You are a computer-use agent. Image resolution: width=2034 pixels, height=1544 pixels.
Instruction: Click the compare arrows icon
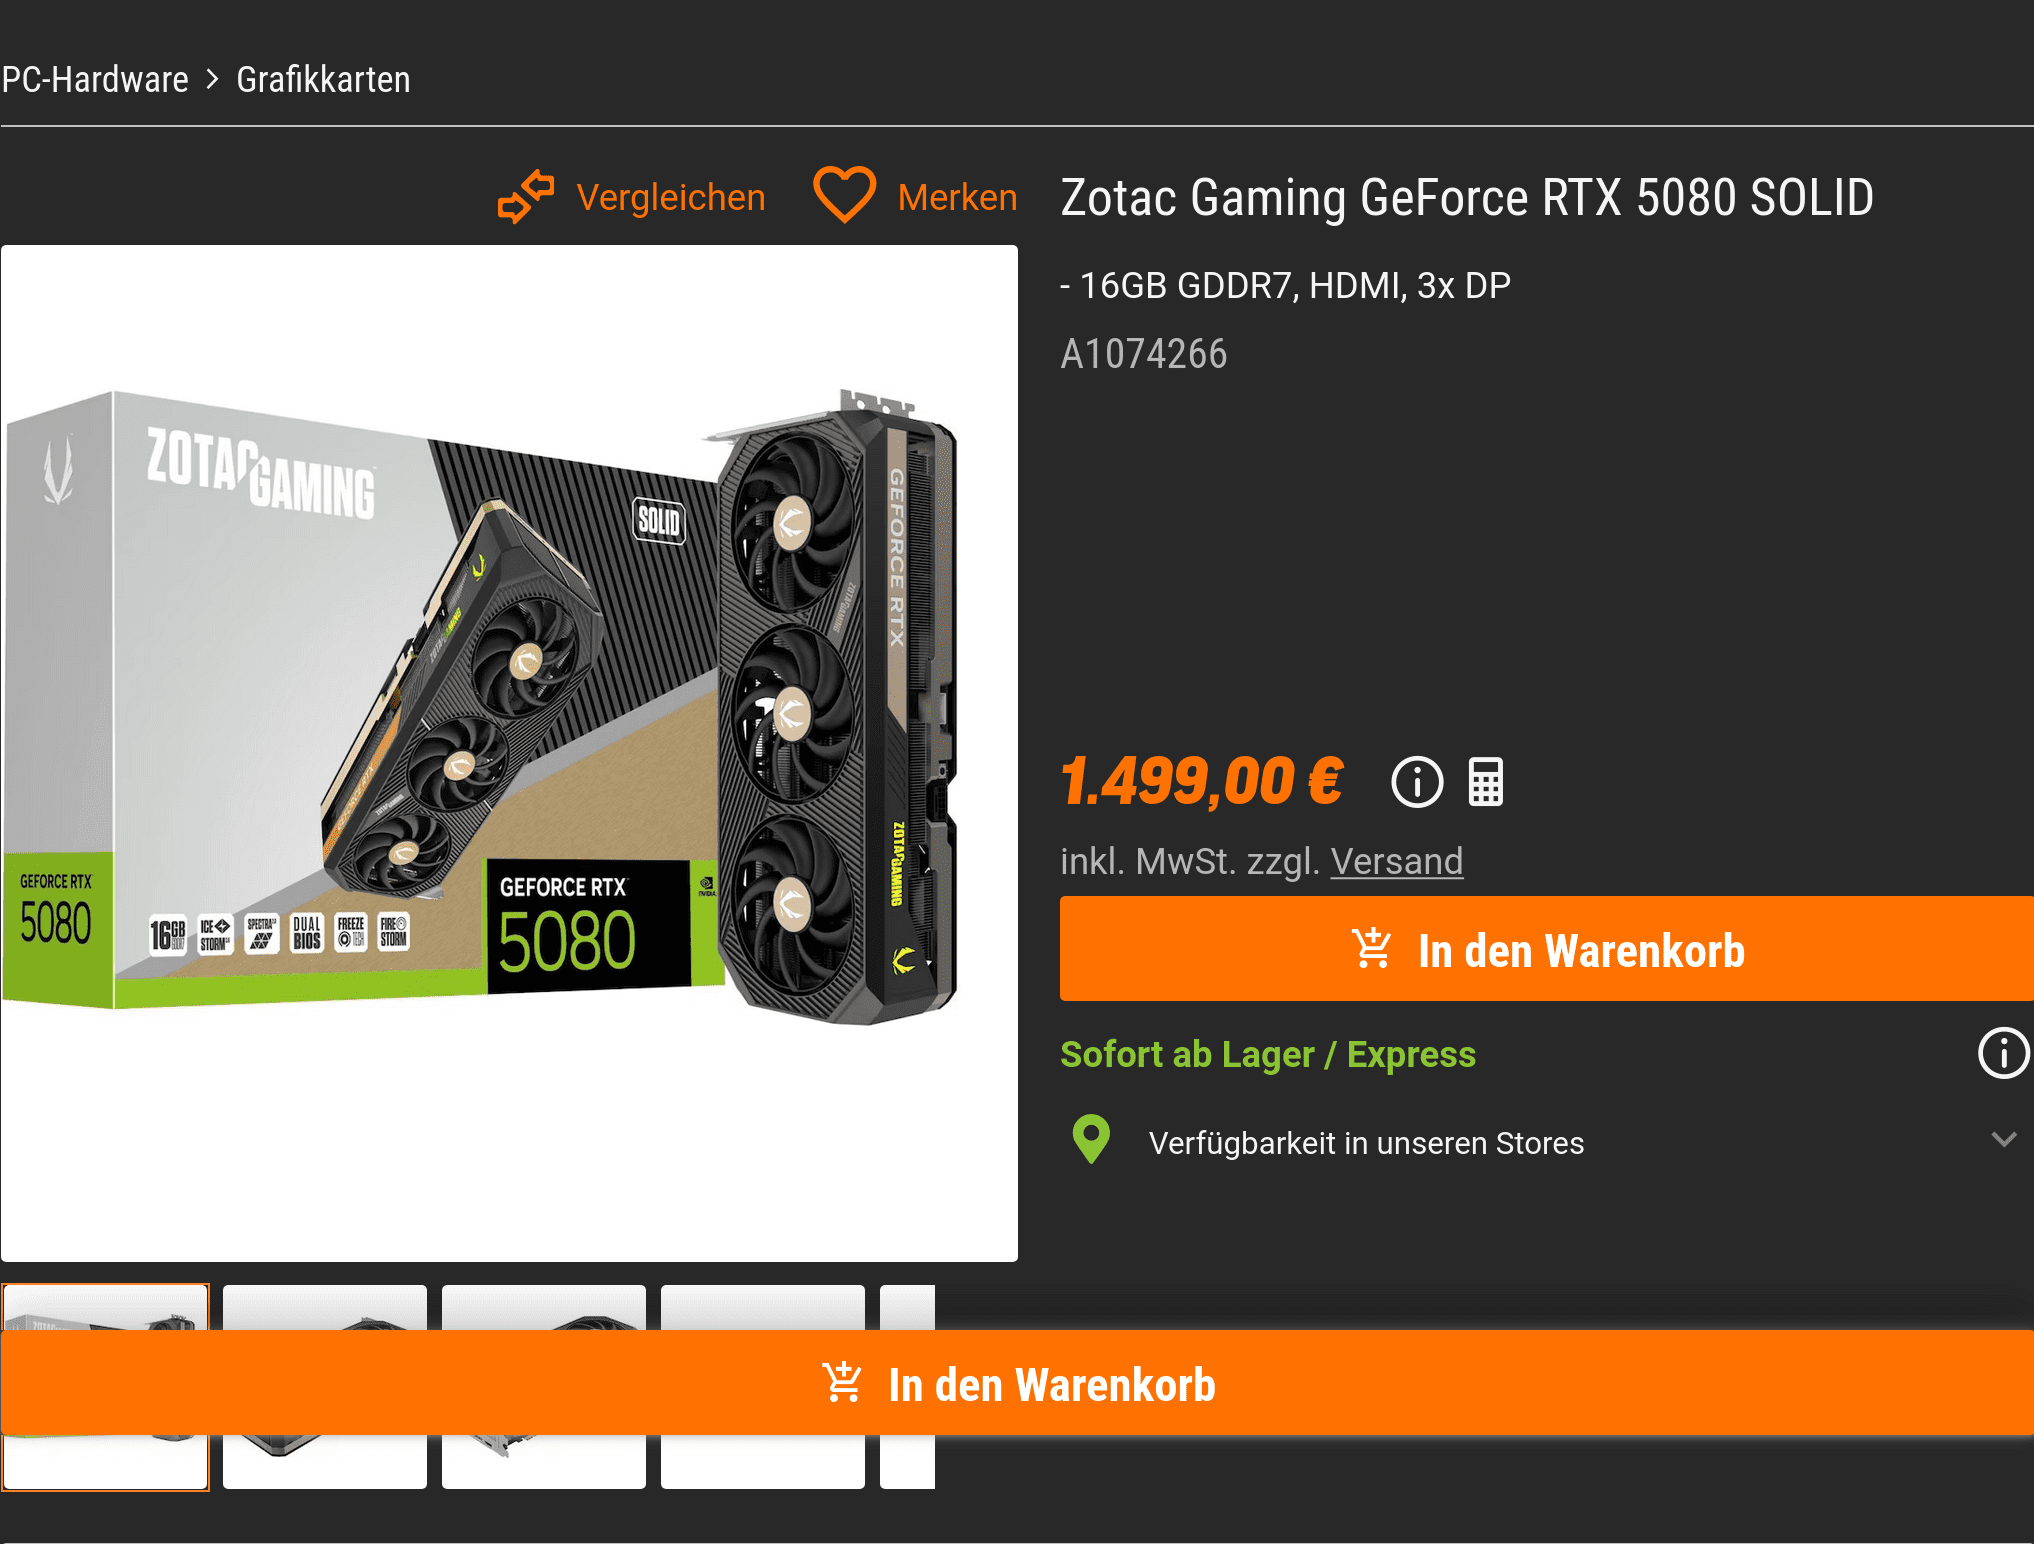point(526,197)
